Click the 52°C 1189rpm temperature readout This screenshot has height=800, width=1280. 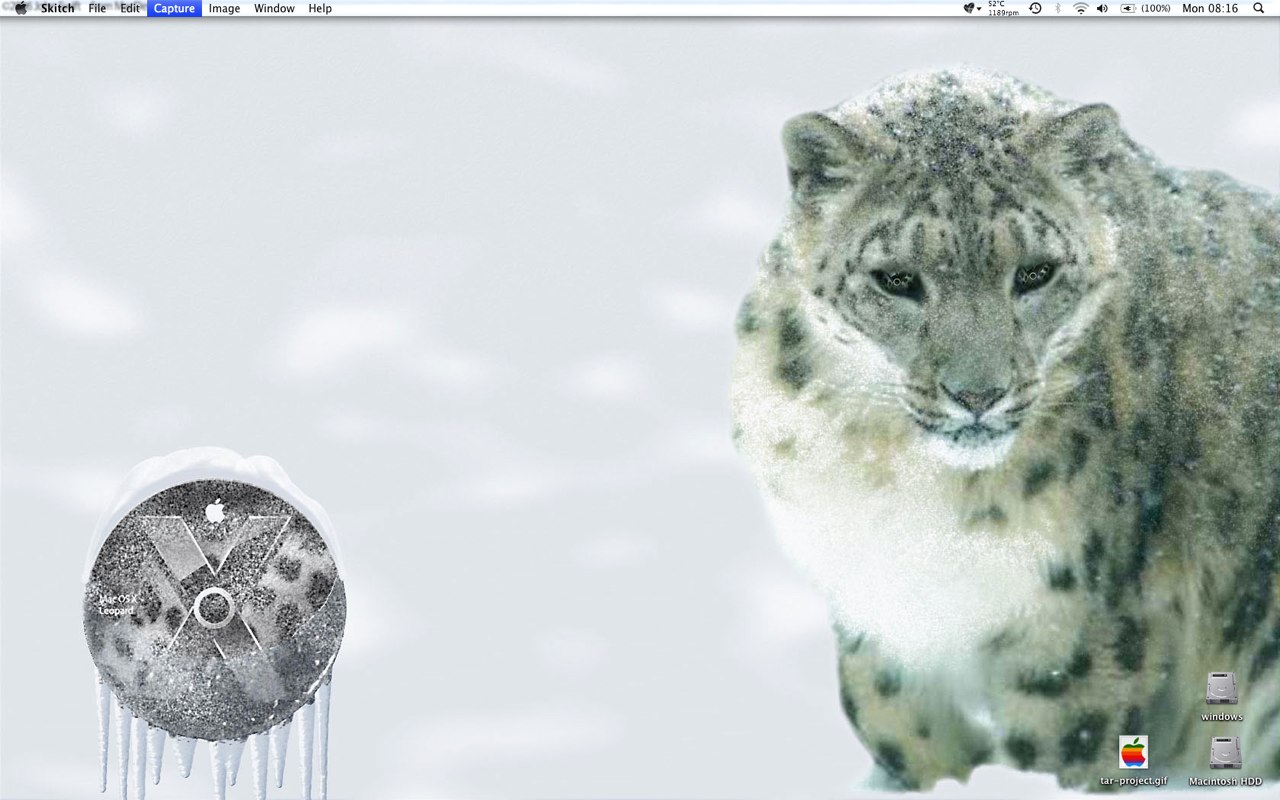coord(1003,8)
